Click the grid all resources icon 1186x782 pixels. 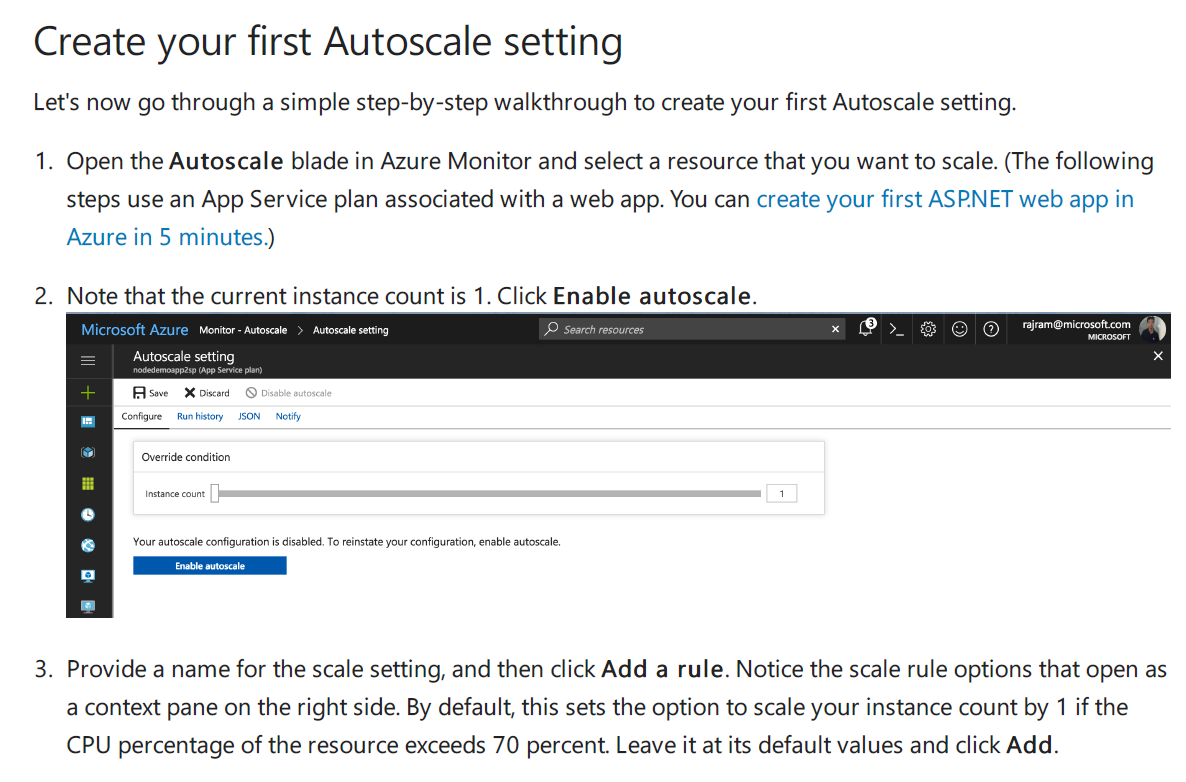[88, 484]
